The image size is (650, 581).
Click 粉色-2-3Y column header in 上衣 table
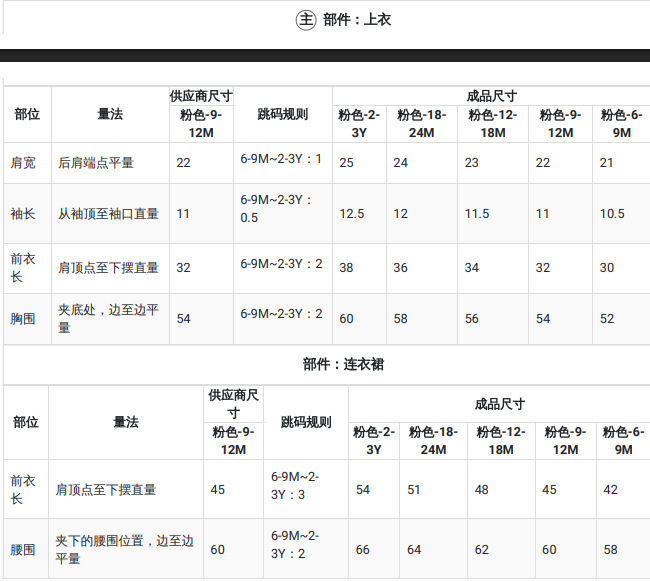359,123
